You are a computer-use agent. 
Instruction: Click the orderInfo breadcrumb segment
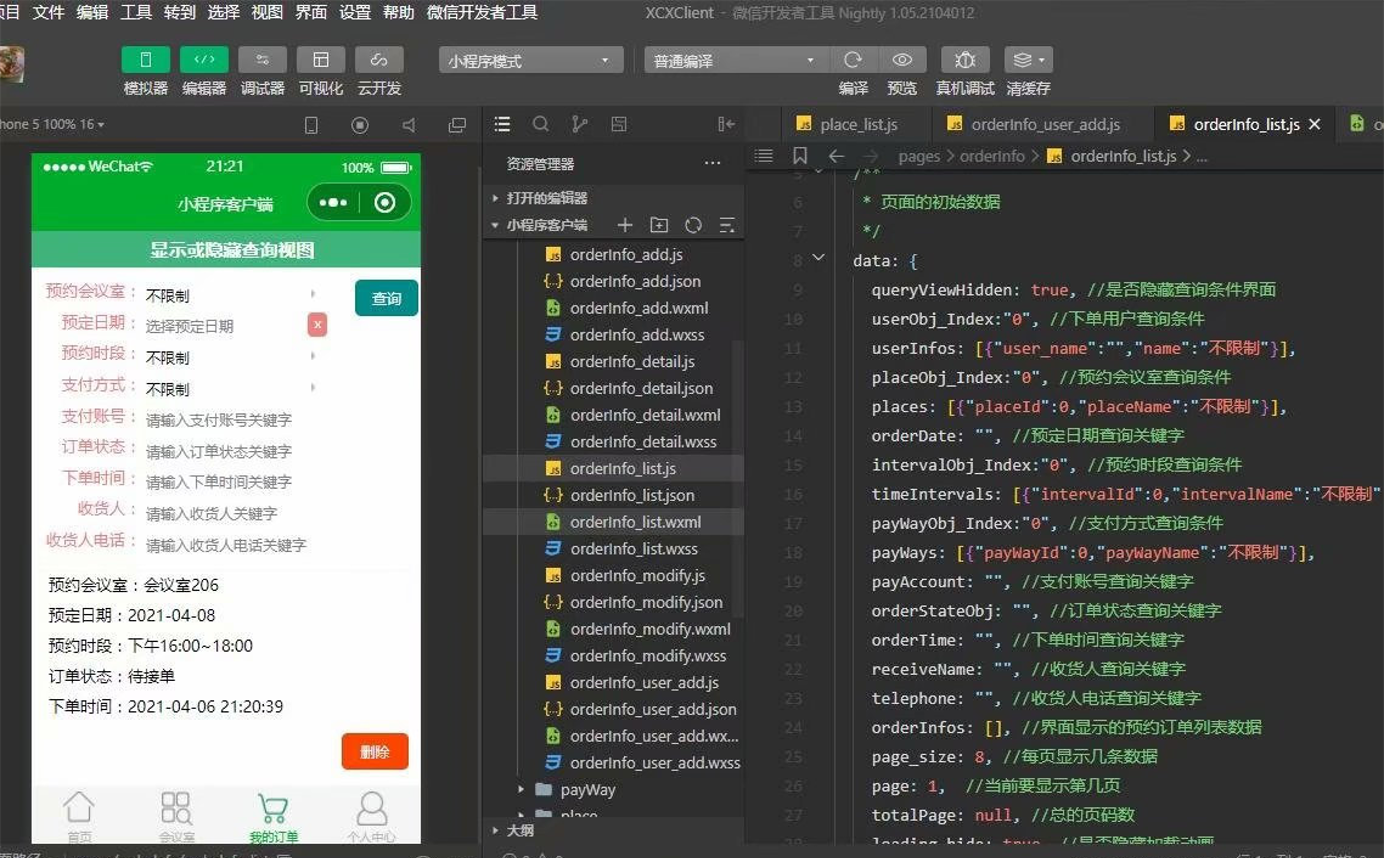[x=992, y=156]
